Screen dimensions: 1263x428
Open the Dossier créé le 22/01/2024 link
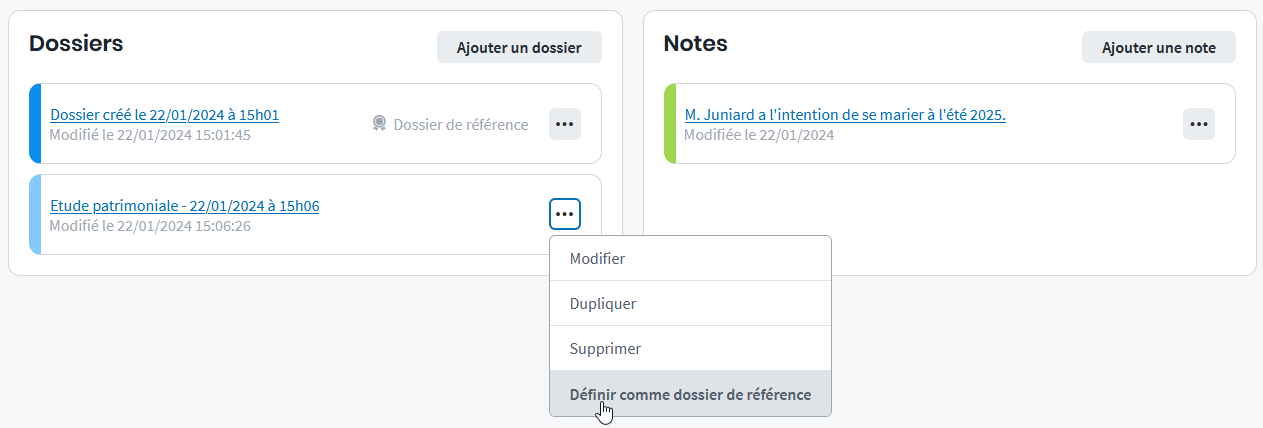tap(164, 115)
